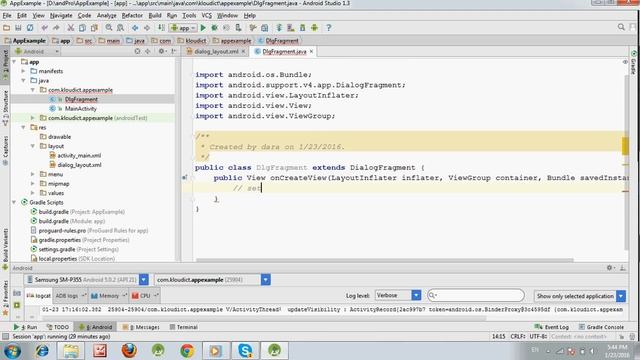Open the Gradle Console button
Screen dimensions: 640x360
(601, 327)
